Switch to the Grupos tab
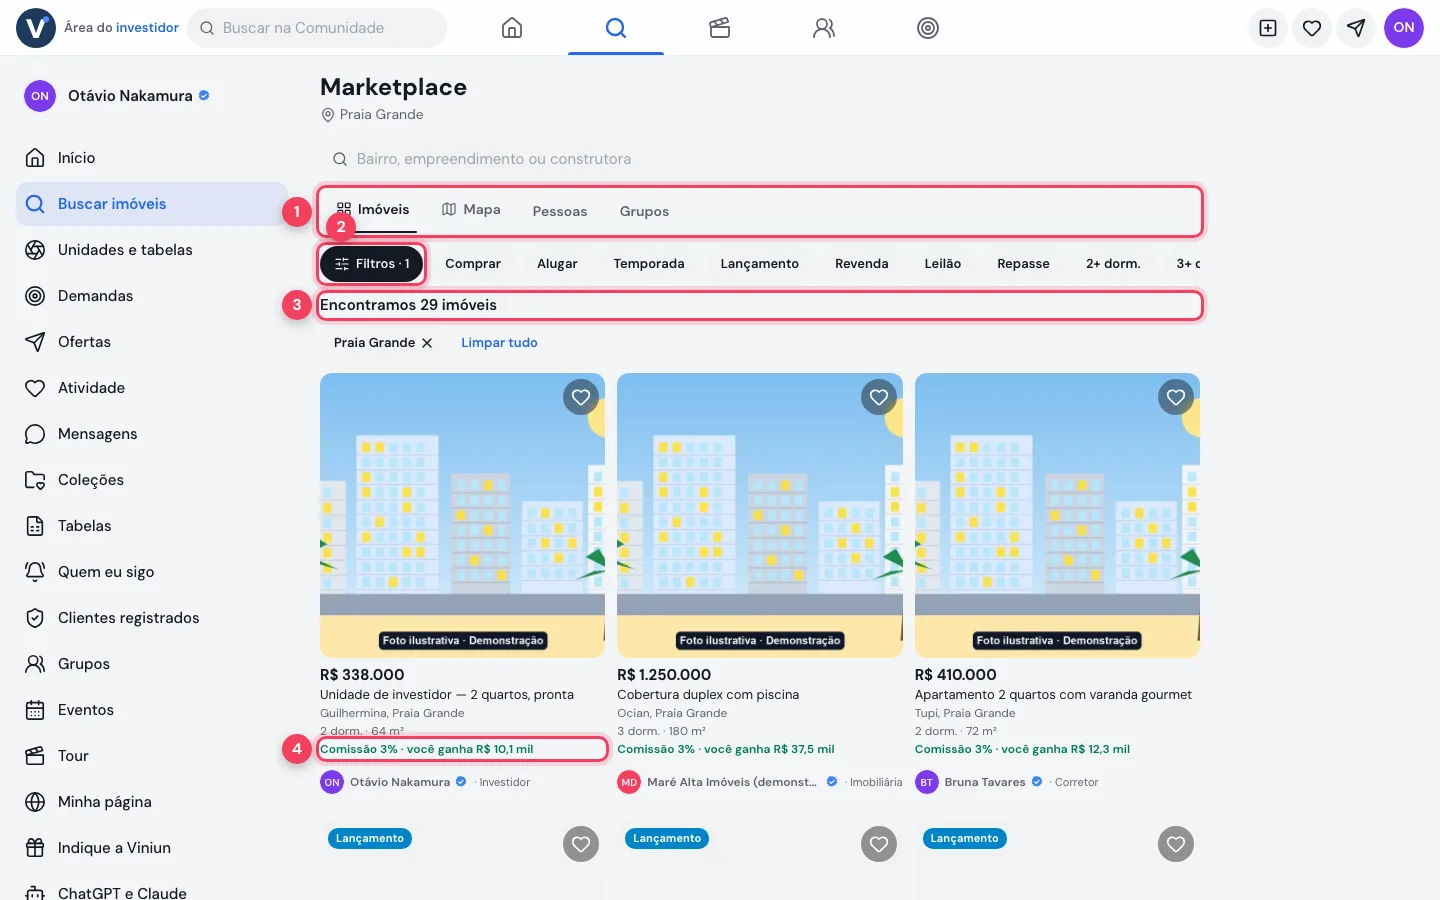 (644, 211)
